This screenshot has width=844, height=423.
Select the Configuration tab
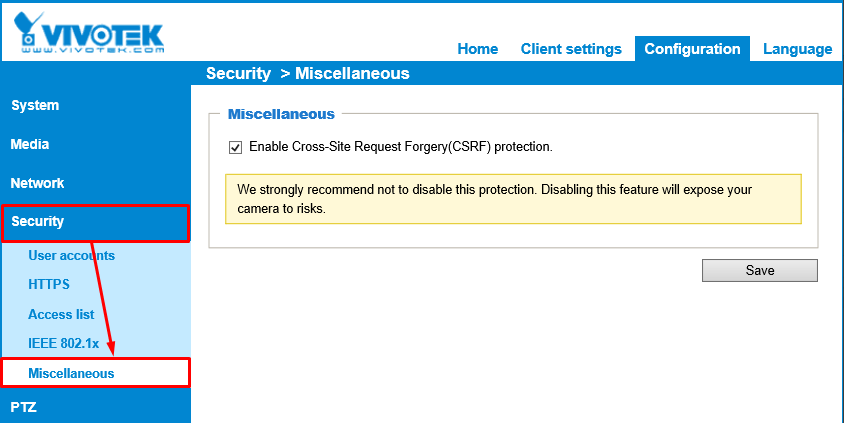click(x=692, y=49)
